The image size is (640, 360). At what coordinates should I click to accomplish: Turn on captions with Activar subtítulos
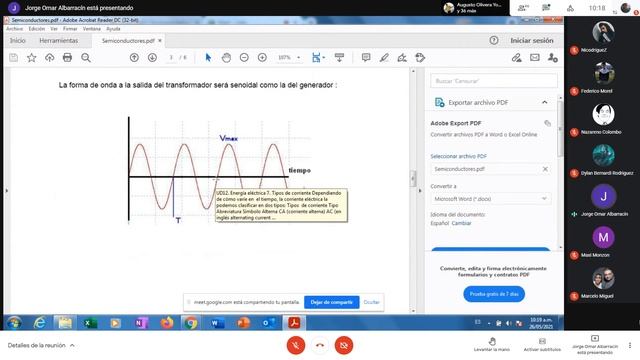(542, 344)
